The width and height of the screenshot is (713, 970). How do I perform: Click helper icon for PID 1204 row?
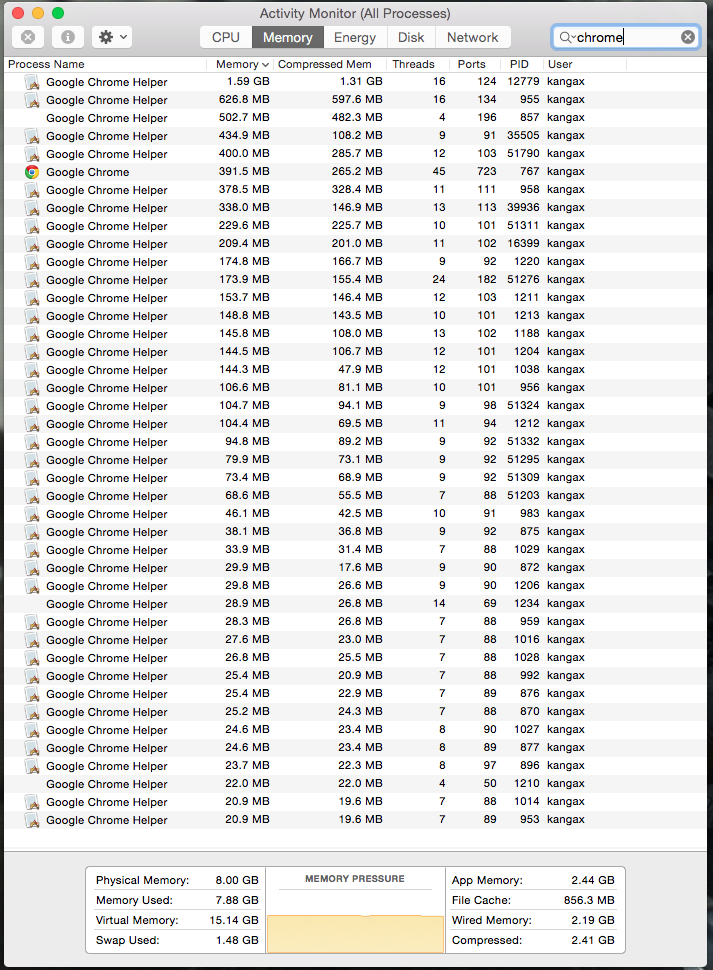coord(32,352)
